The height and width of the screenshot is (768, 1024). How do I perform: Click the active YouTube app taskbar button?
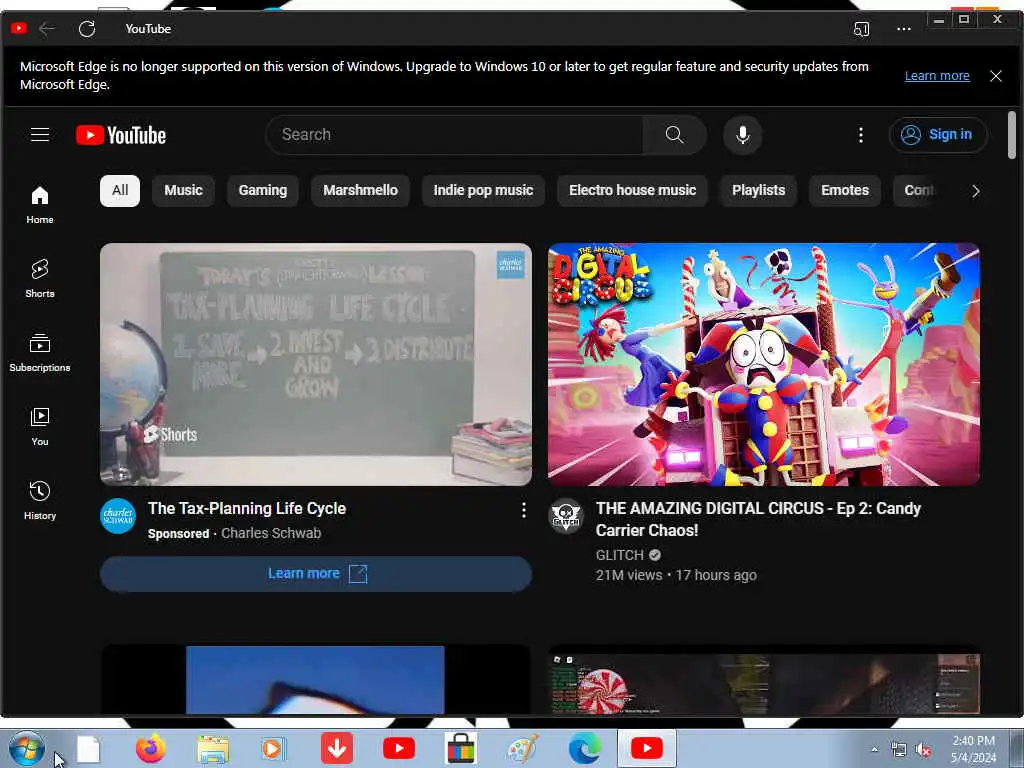click(647, 748)
